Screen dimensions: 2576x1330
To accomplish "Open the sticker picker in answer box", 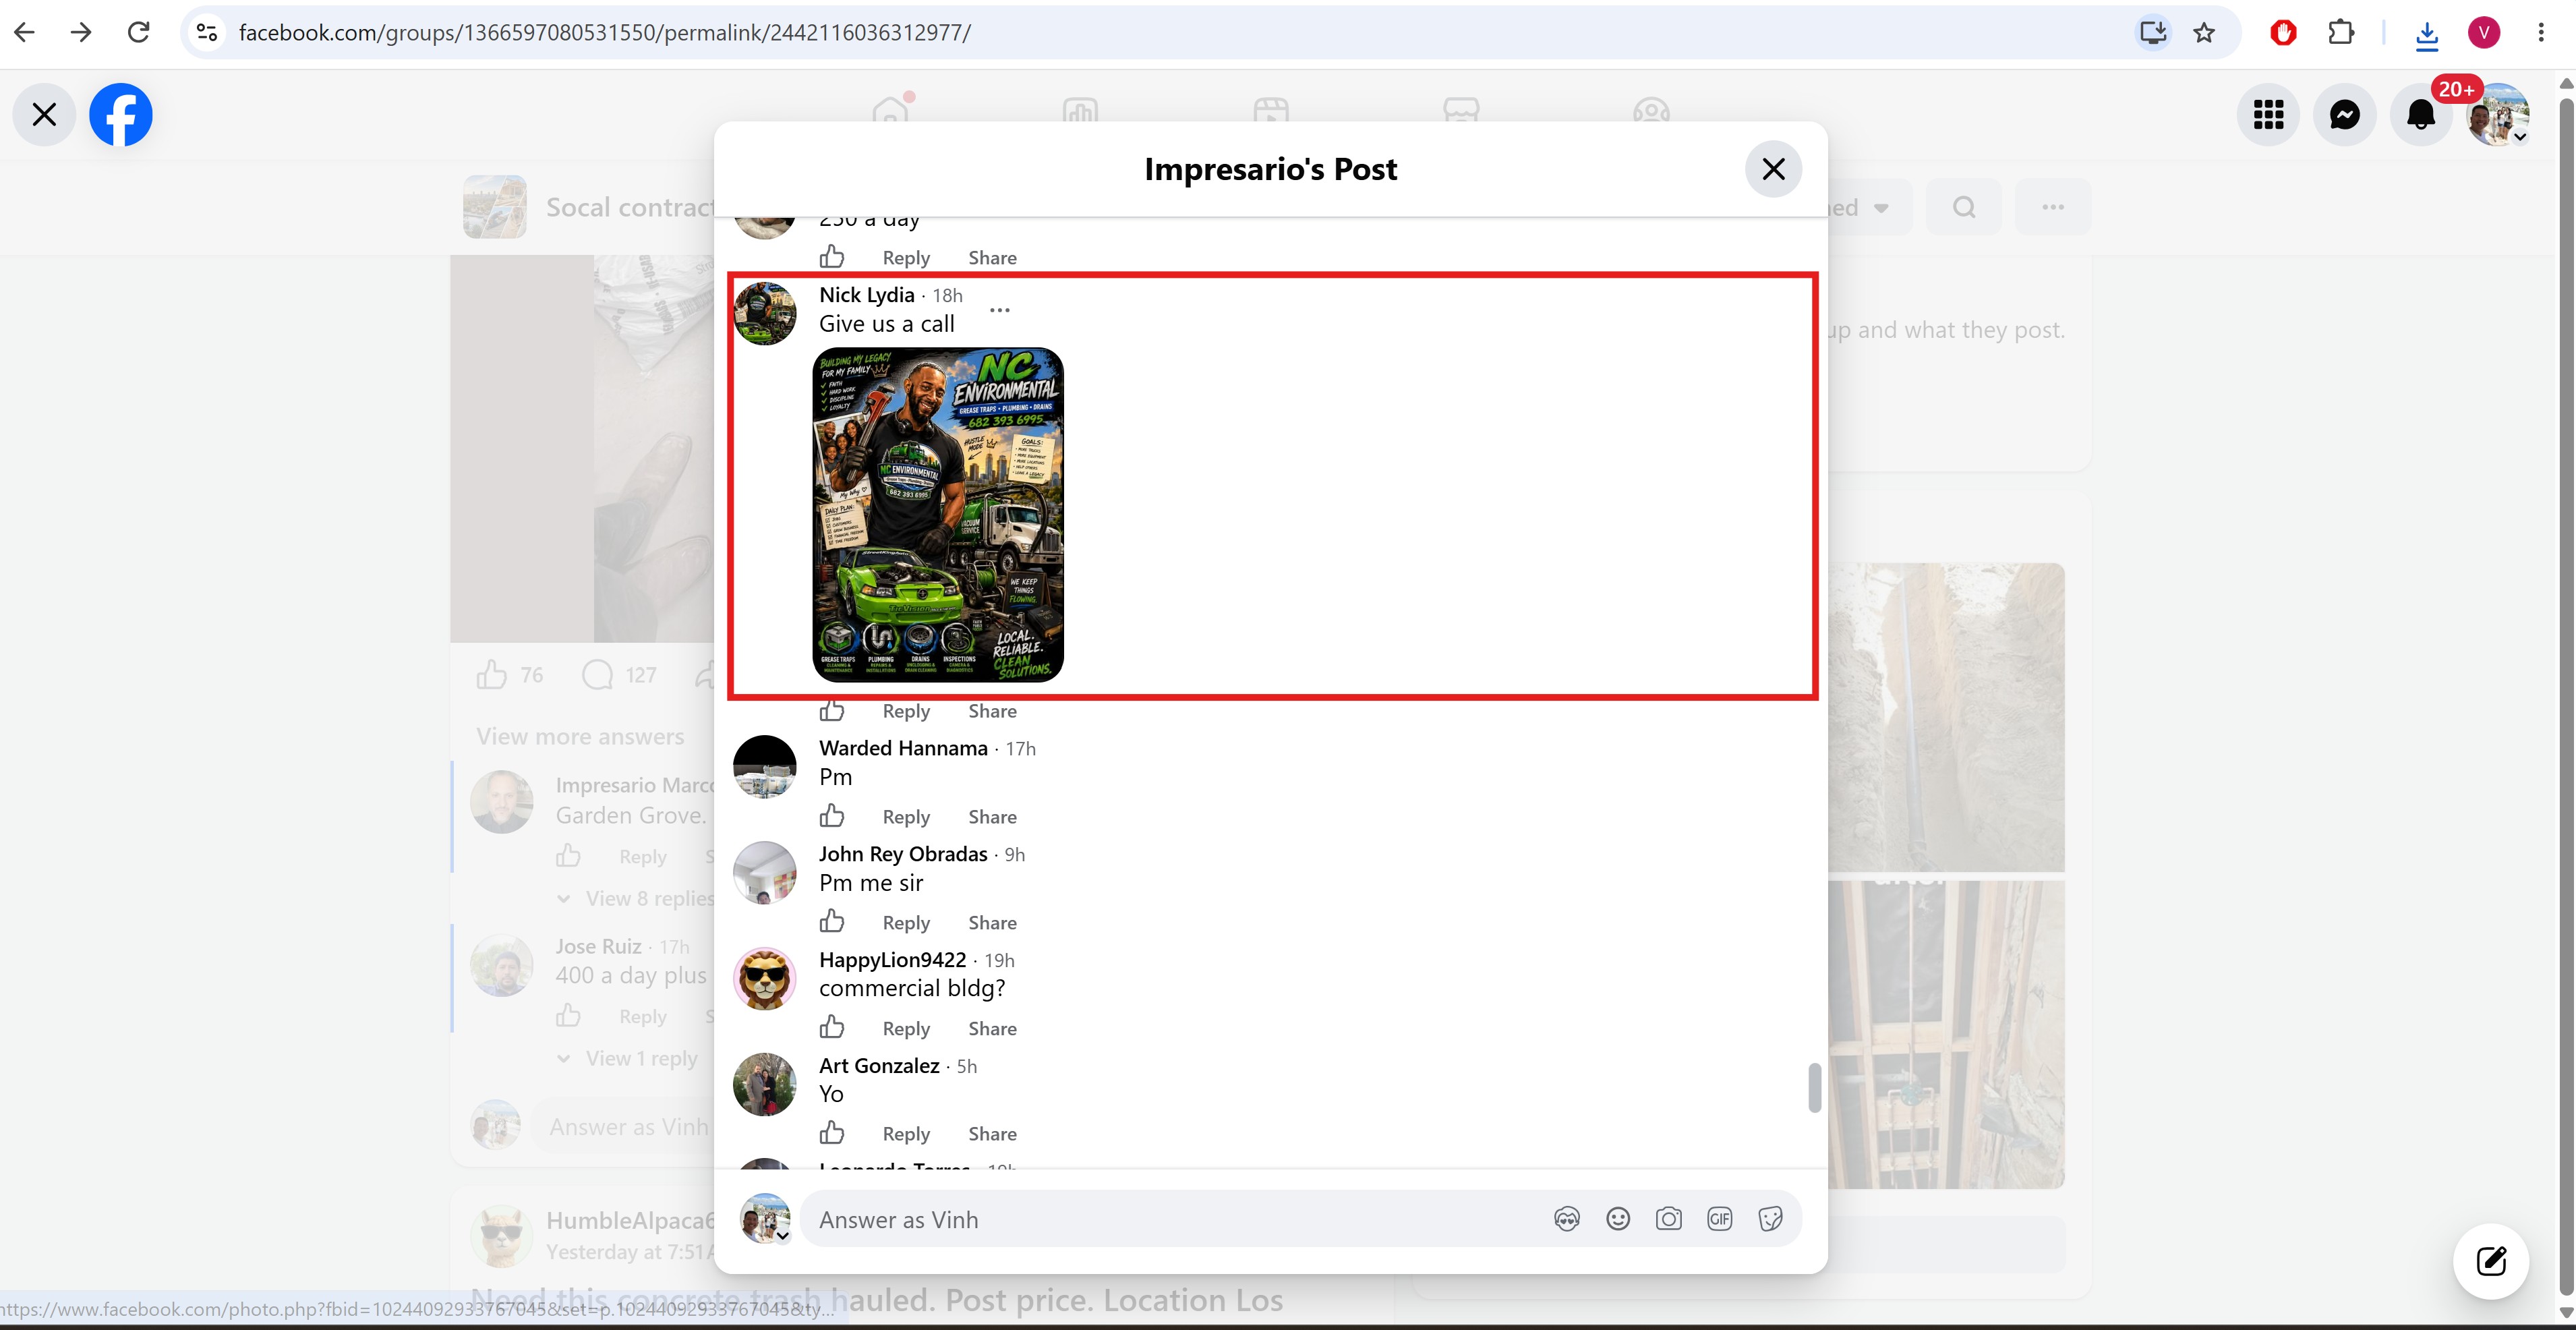I will (x=1770, y=1219).
